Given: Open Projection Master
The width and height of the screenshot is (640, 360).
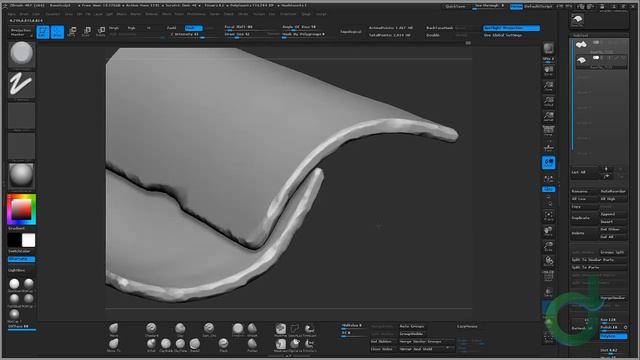Looking at the screenshot, I should pyautogui.click(x=21, y=32).
